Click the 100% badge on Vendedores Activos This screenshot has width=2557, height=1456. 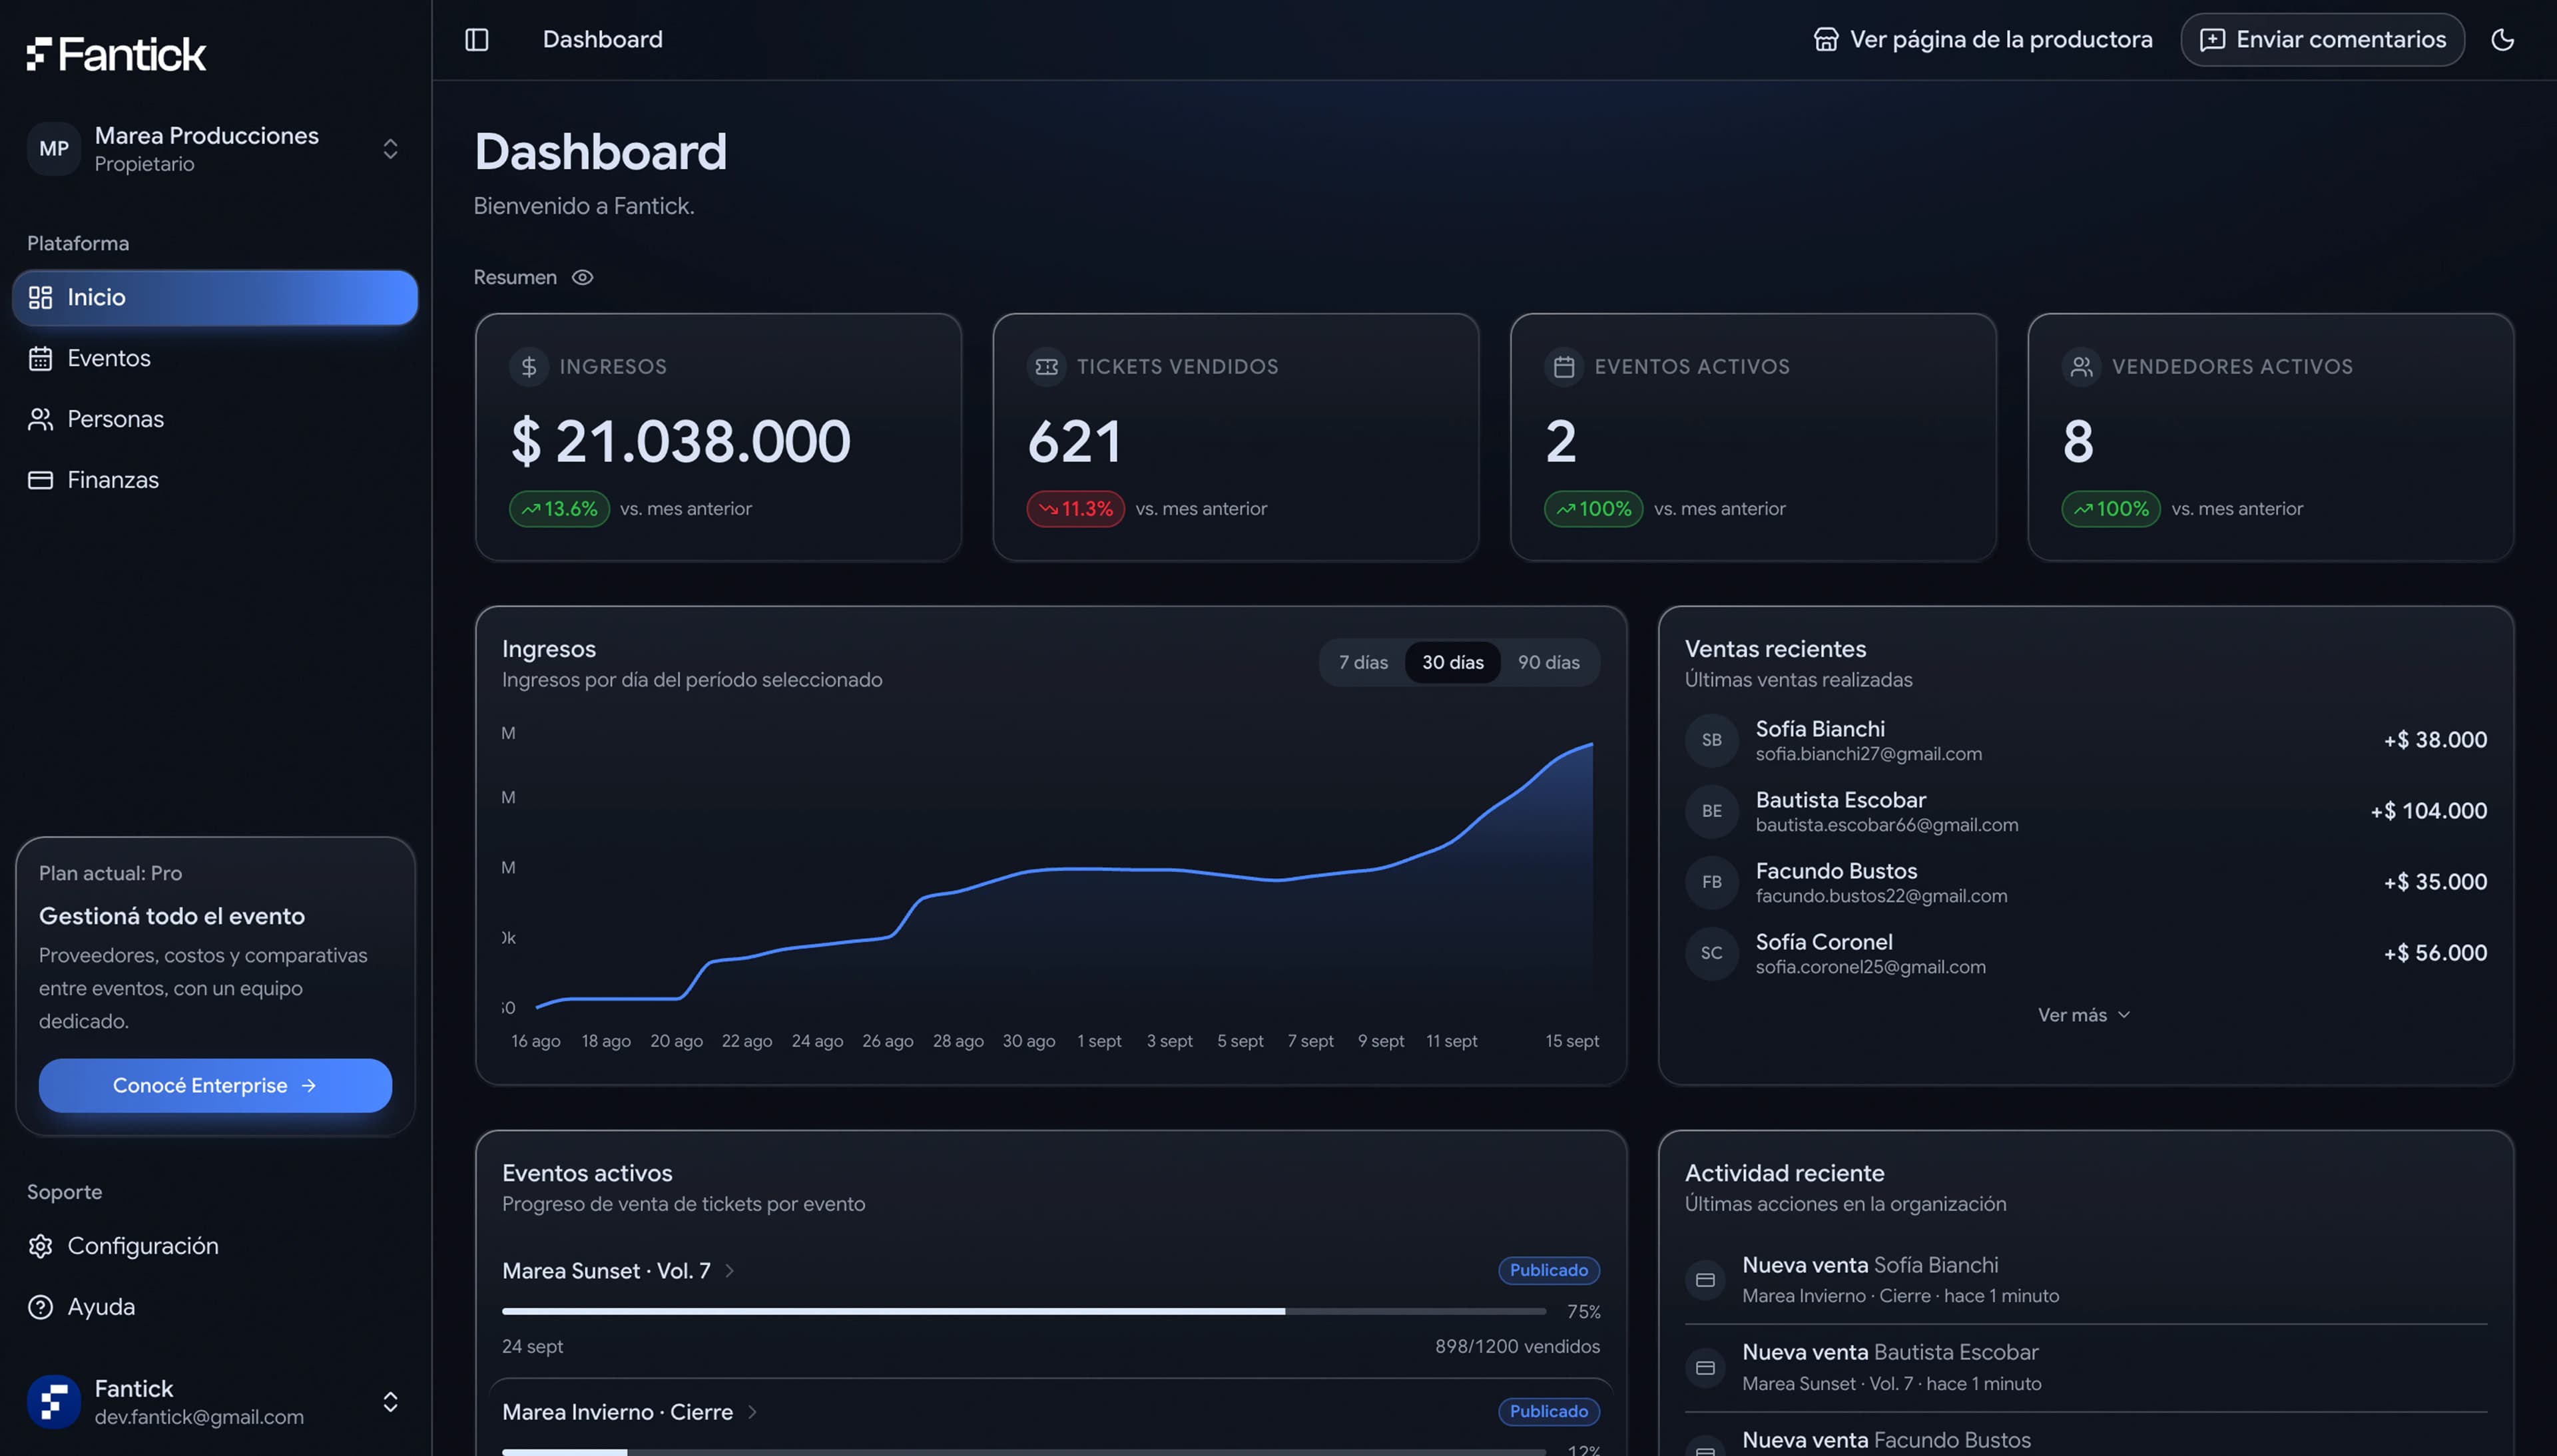2111,510
